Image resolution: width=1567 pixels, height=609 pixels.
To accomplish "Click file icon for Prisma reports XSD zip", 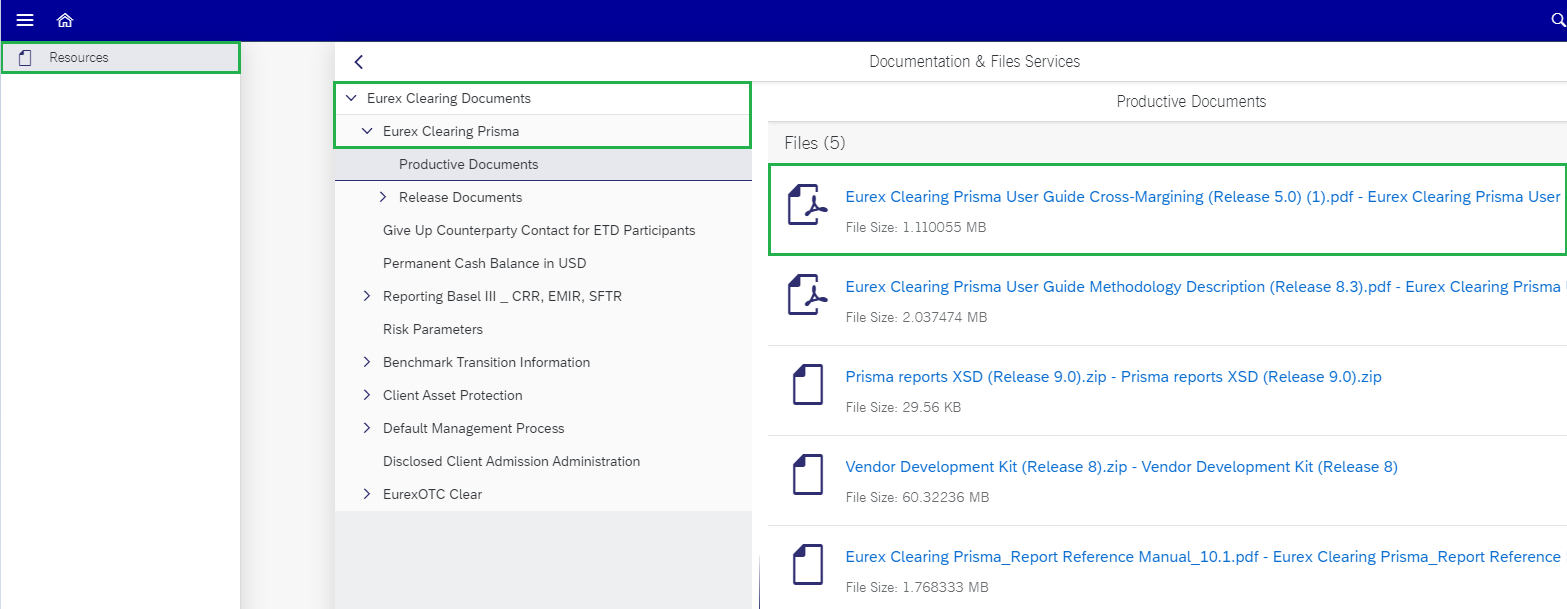I will [806, 385].
